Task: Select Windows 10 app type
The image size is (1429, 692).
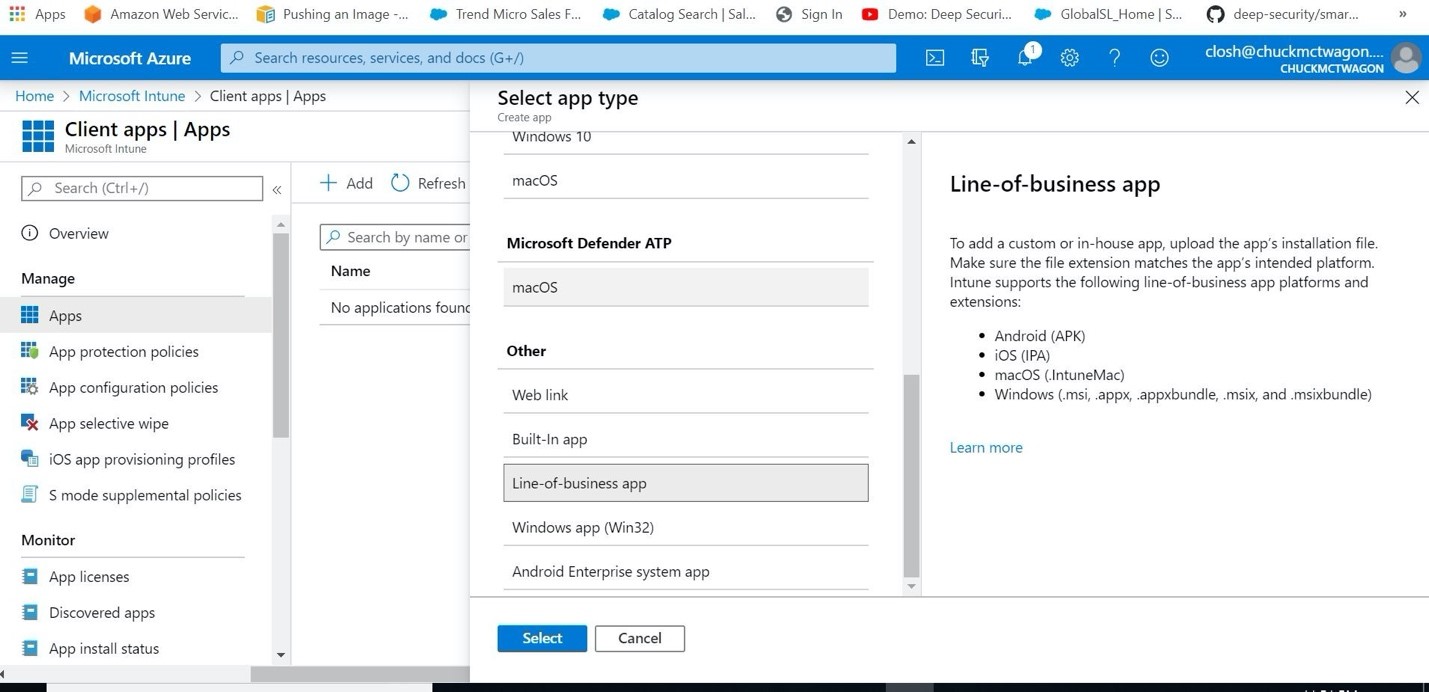Action: click(686, 139)
